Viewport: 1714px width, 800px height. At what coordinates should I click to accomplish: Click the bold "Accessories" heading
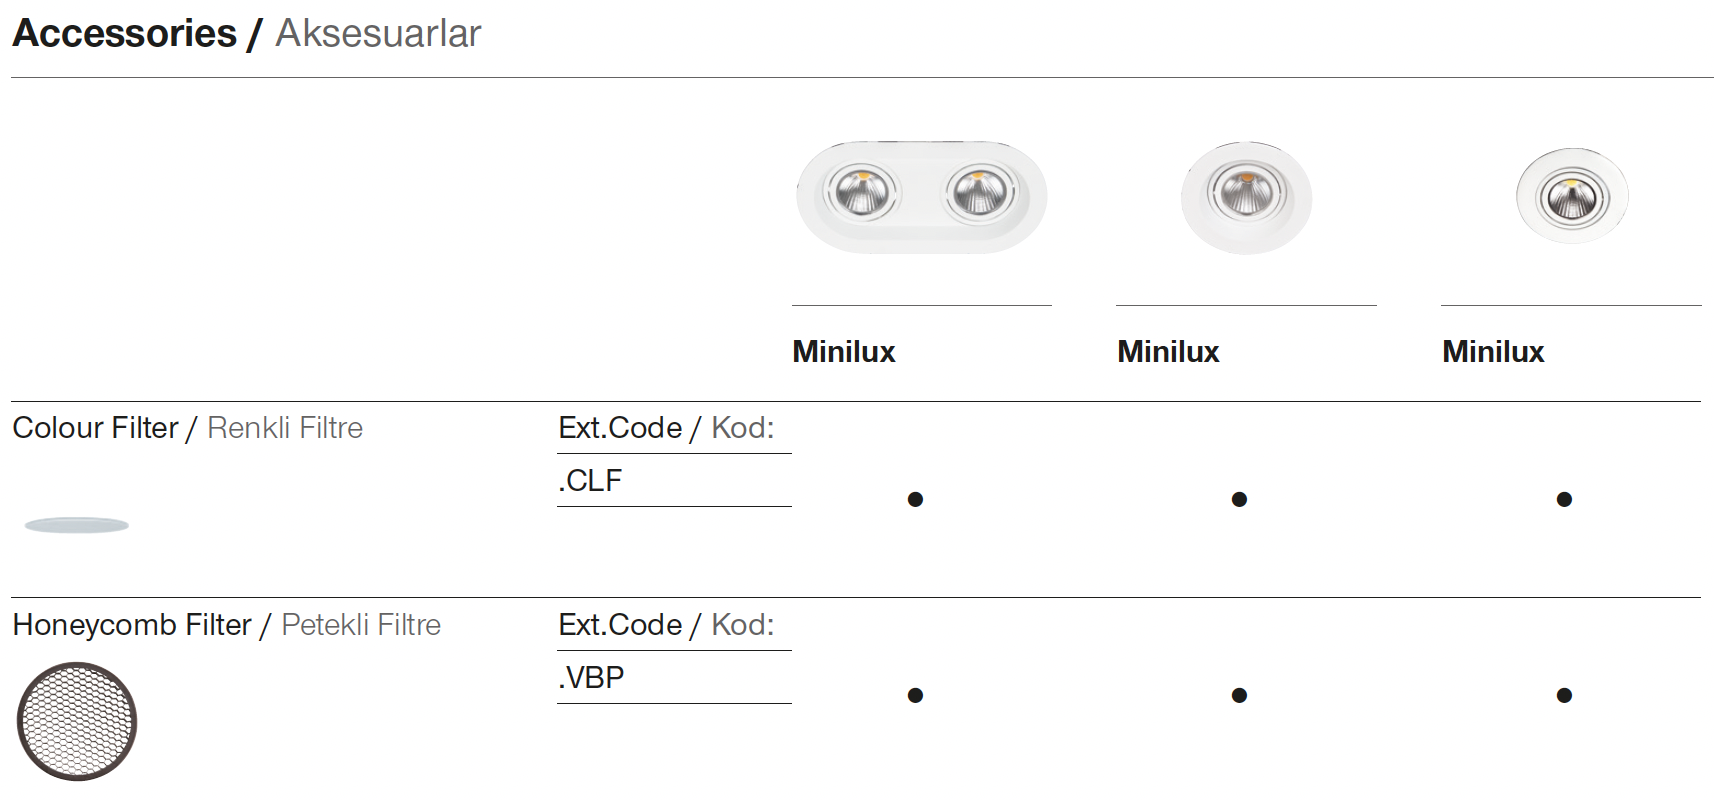coord(124,33)
